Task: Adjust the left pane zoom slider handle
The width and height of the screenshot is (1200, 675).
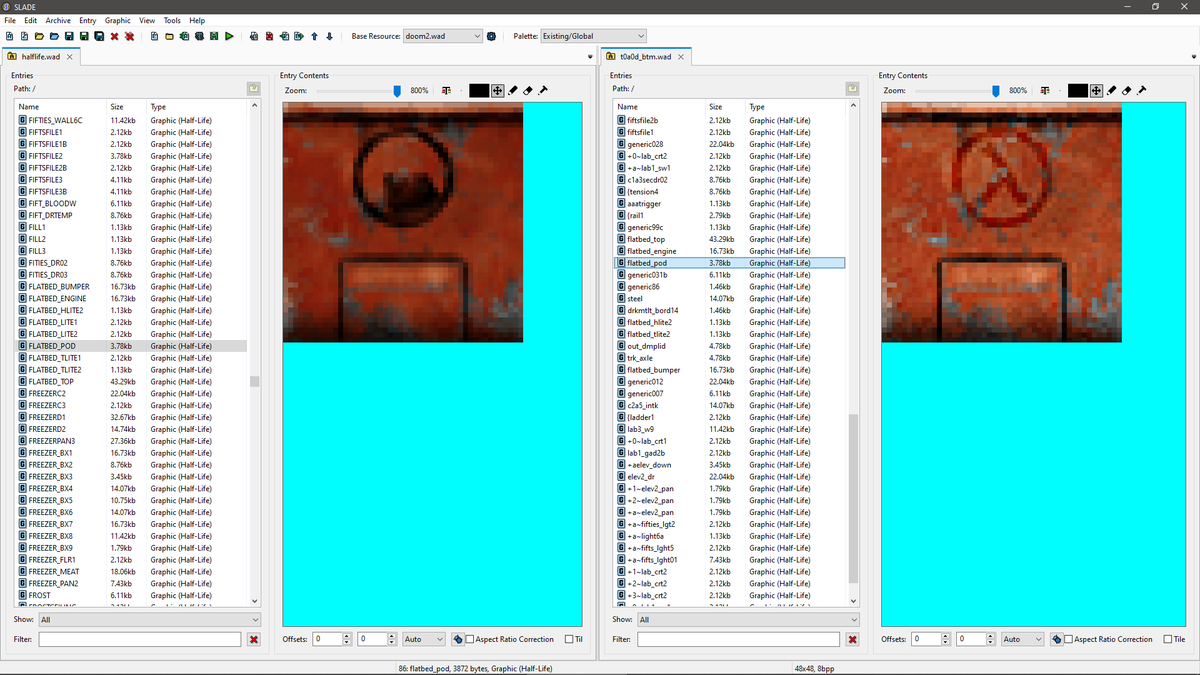Action: 397,90
